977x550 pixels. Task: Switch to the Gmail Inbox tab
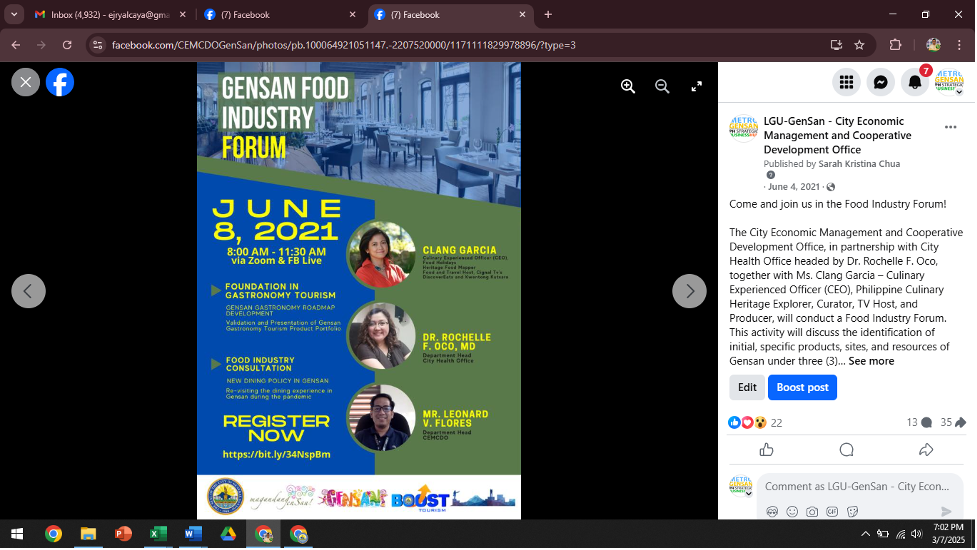tap(100, 15)
